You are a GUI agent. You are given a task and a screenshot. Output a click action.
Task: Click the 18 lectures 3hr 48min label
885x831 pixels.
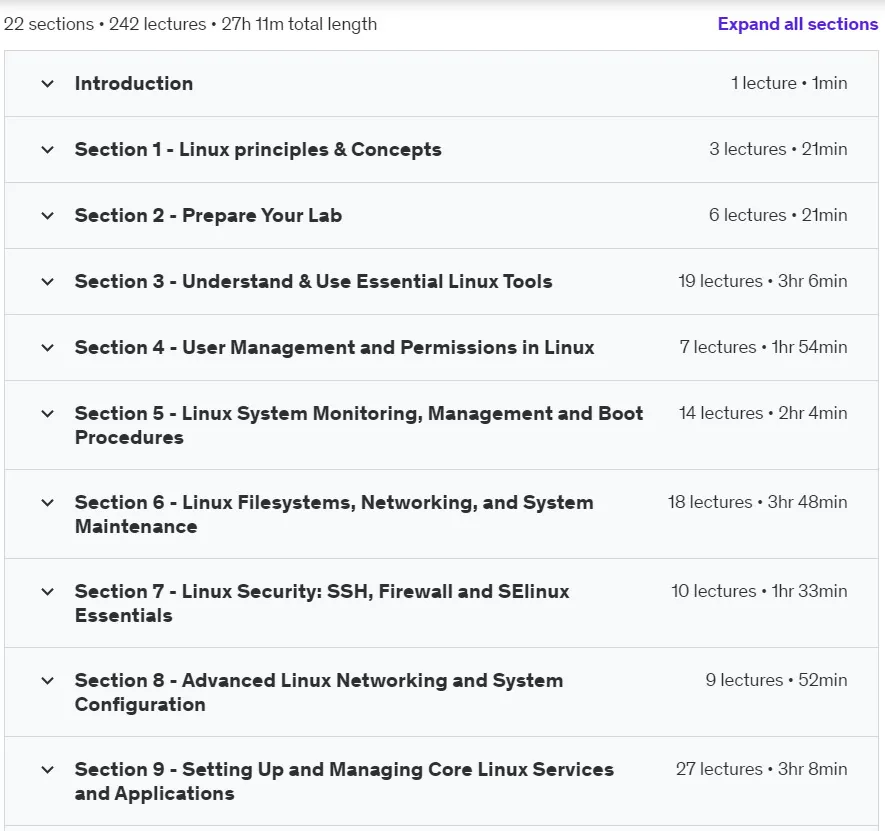point(757,502)
